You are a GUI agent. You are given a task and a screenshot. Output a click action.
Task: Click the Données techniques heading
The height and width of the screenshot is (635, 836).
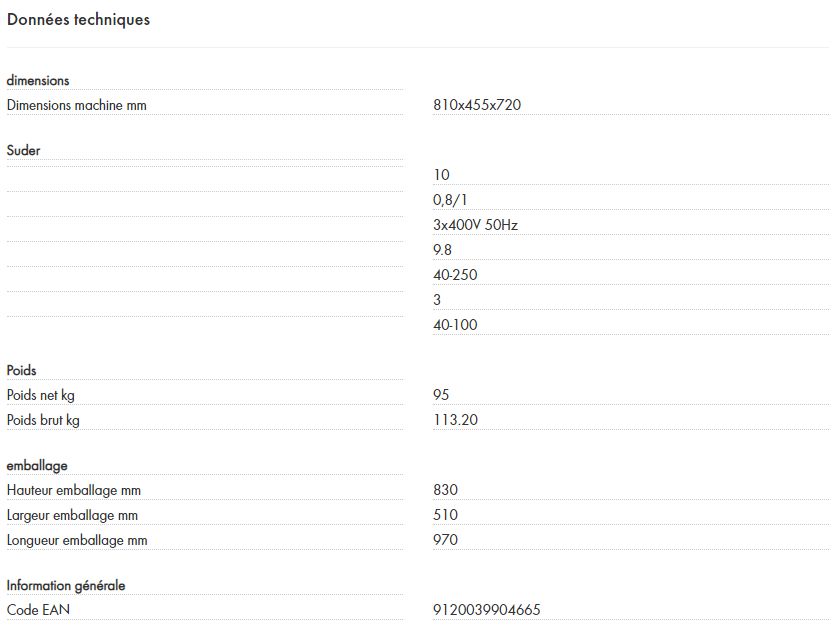click(78, 19)
